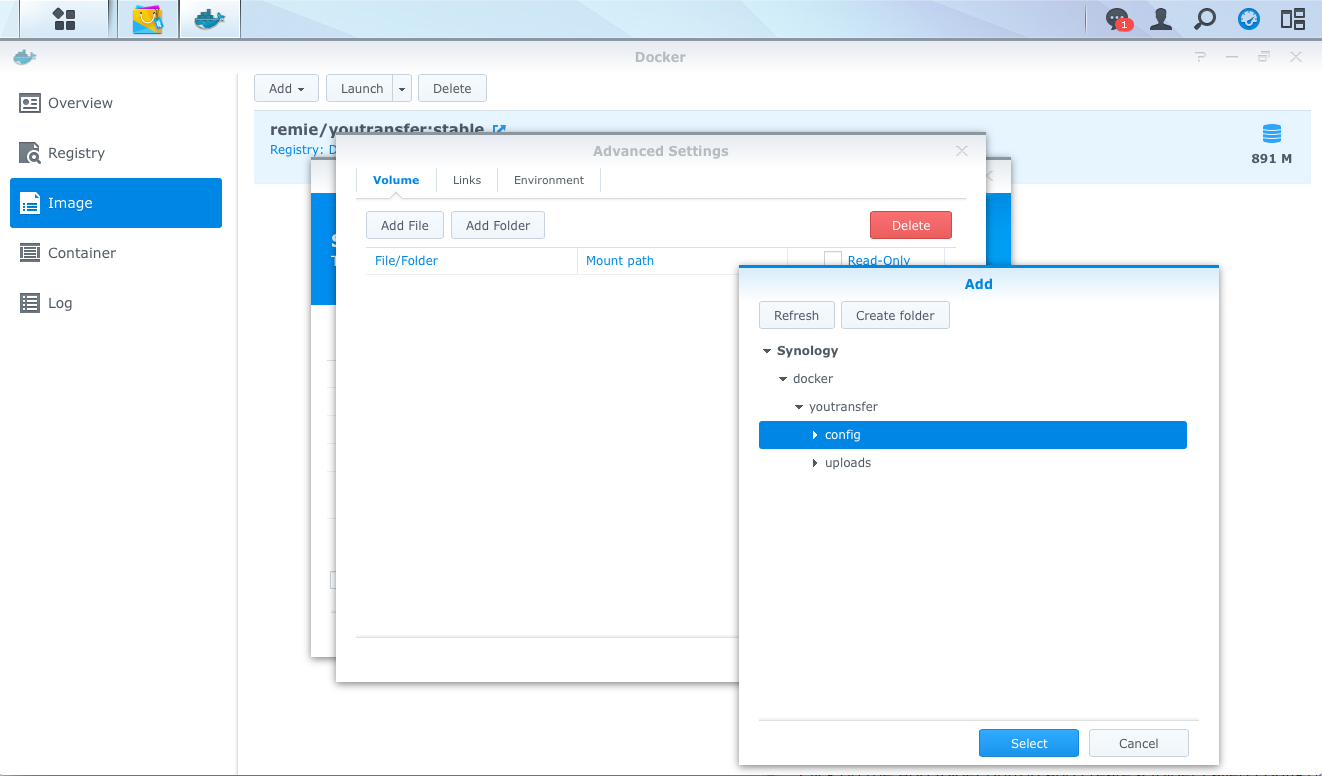Screen dimensions: 1322x776
Task: Open the Add dropdown in Docker toolbar
Action: point(286,88)
